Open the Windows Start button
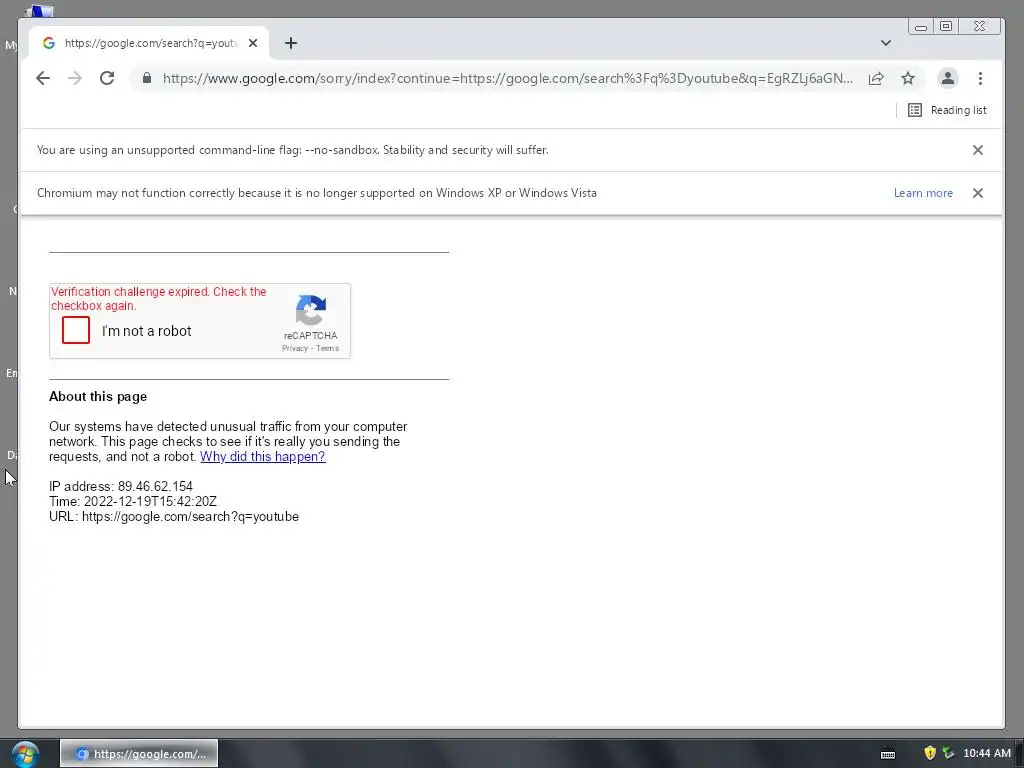Screen dimensions: 1024x768 coord(25,754)
